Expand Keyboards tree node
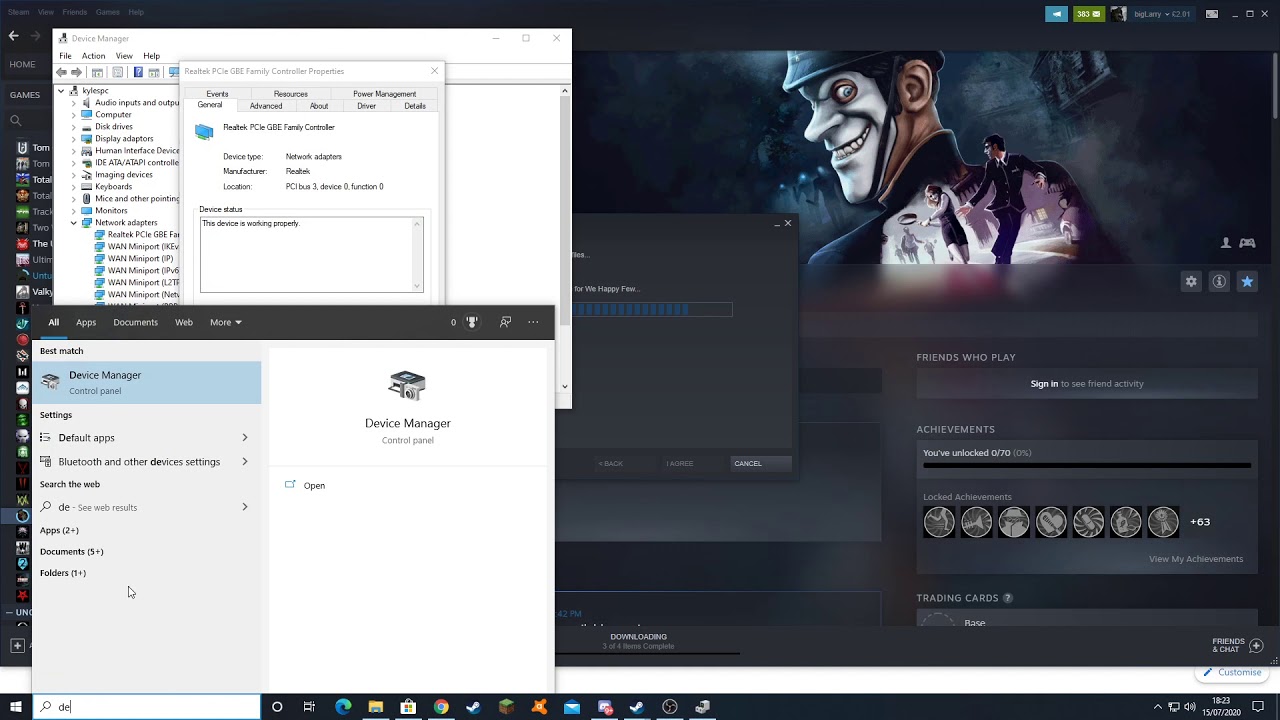This screenshot has height=720, width=1280. click(73, 186)
